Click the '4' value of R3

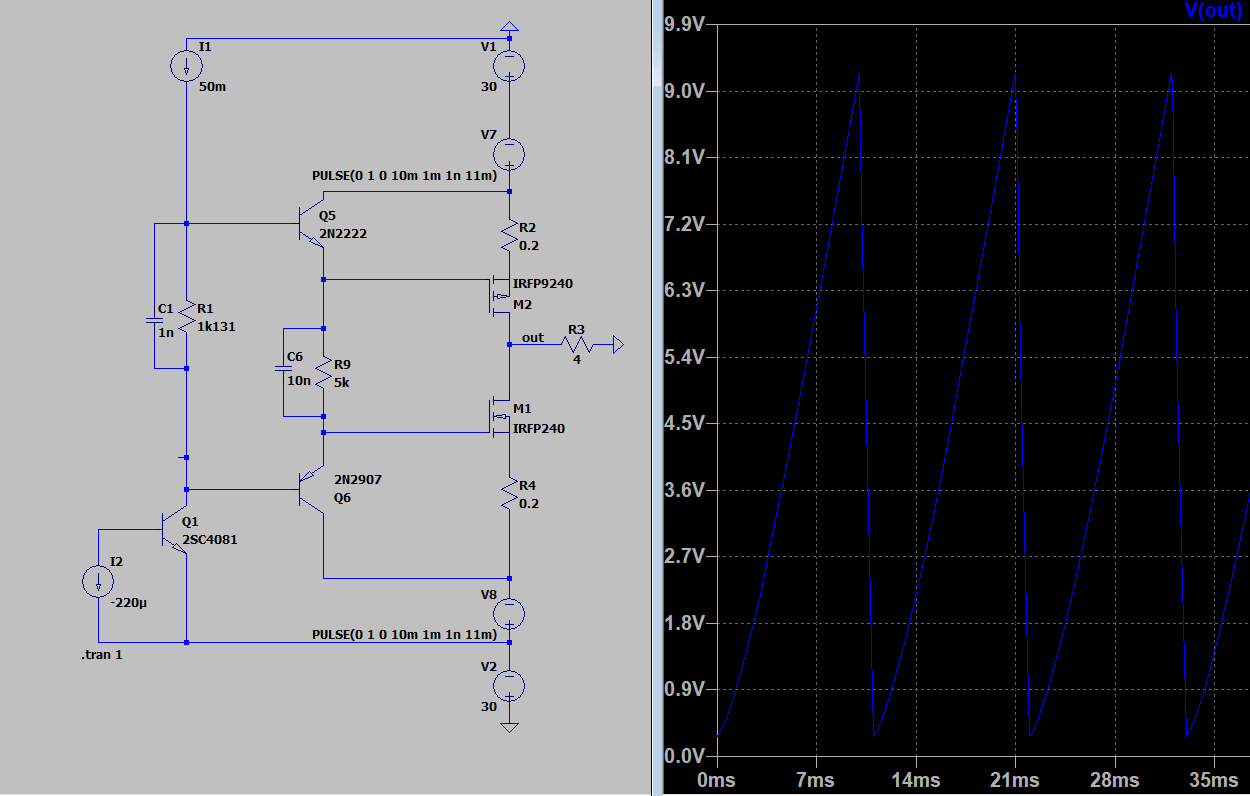pyautogui.click(x=576, y=360)
